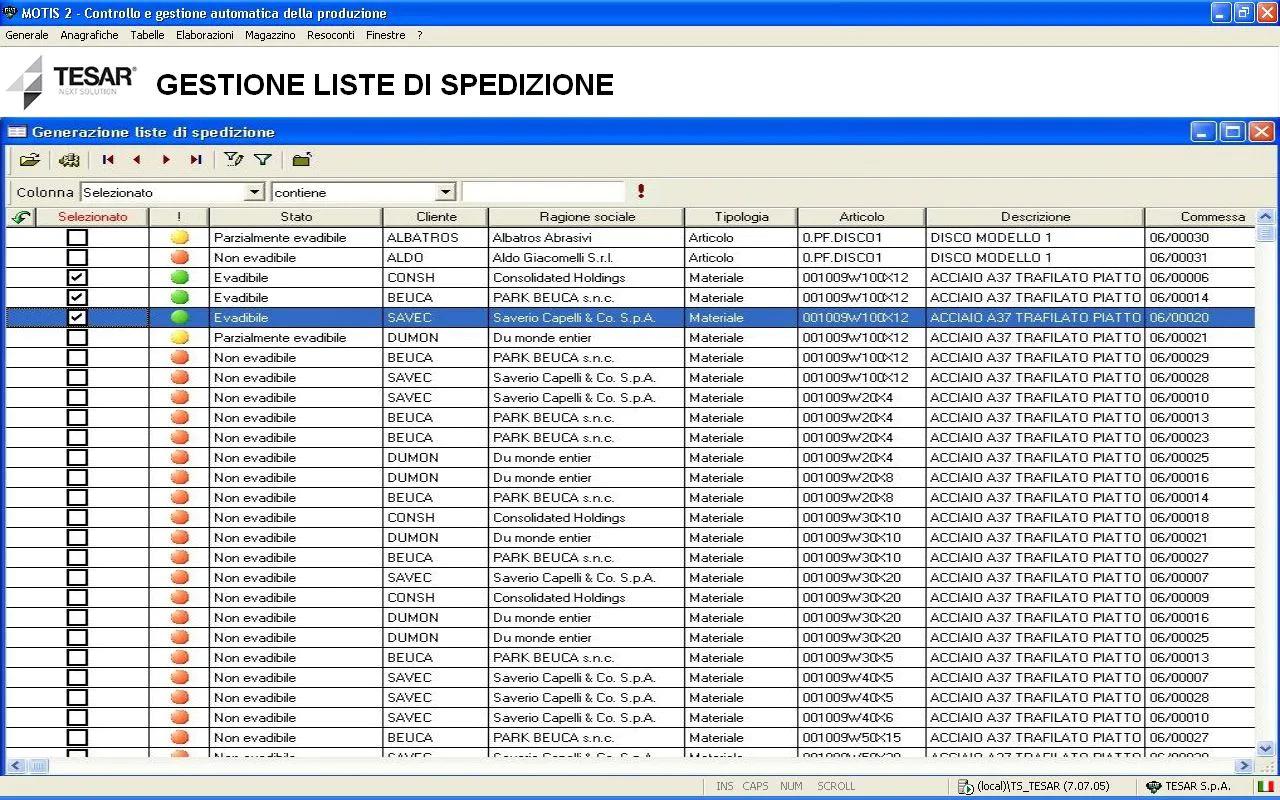Go to last record arrow
The height and width of the screenshot is (800, 1280).
(x=196, y=159)
